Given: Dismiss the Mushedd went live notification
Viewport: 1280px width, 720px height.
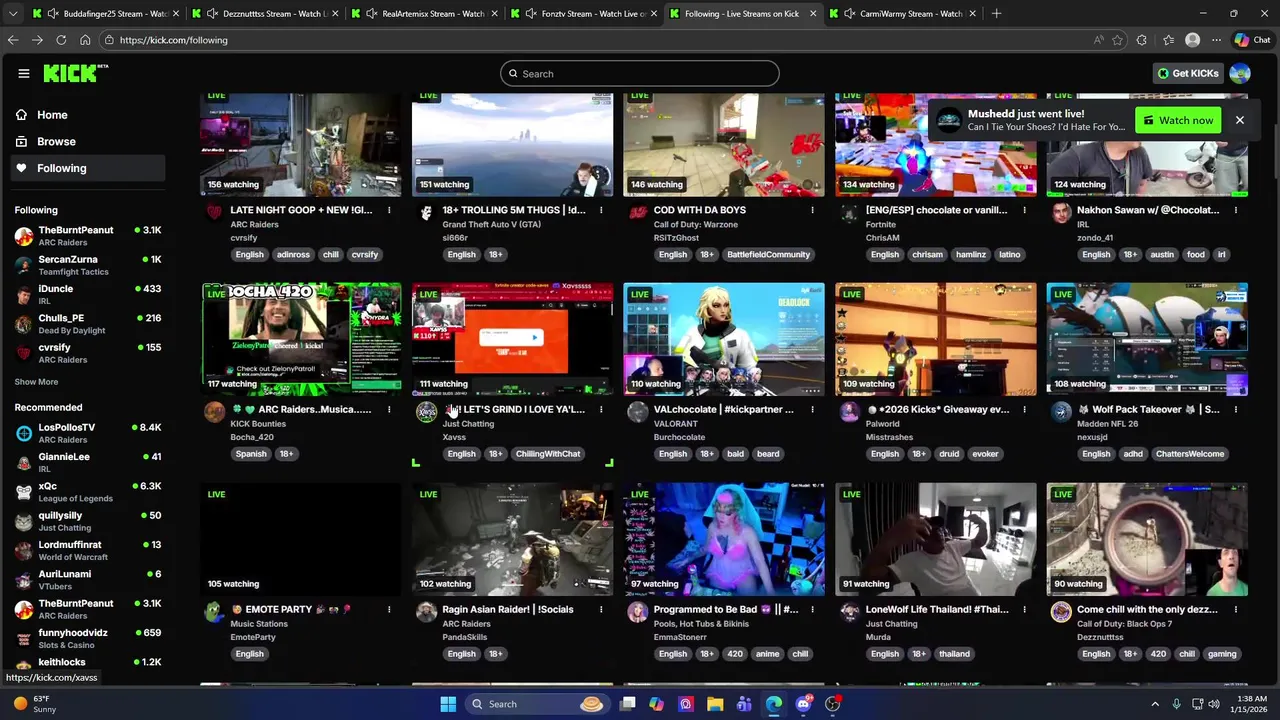Looking at the screenshot, I should (1239, 120).
